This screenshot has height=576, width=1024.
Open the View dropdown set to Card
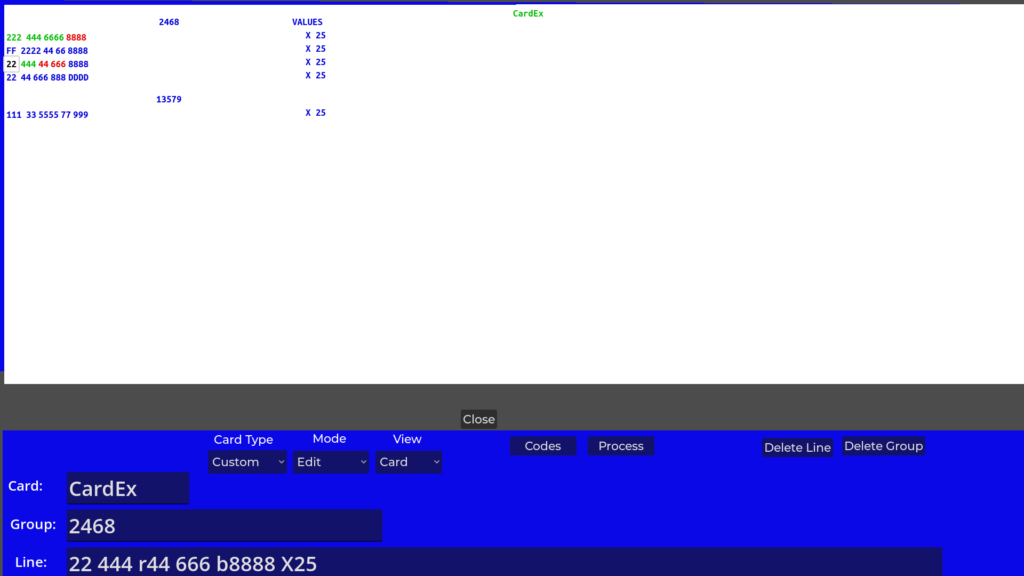[x=409, y=462]
